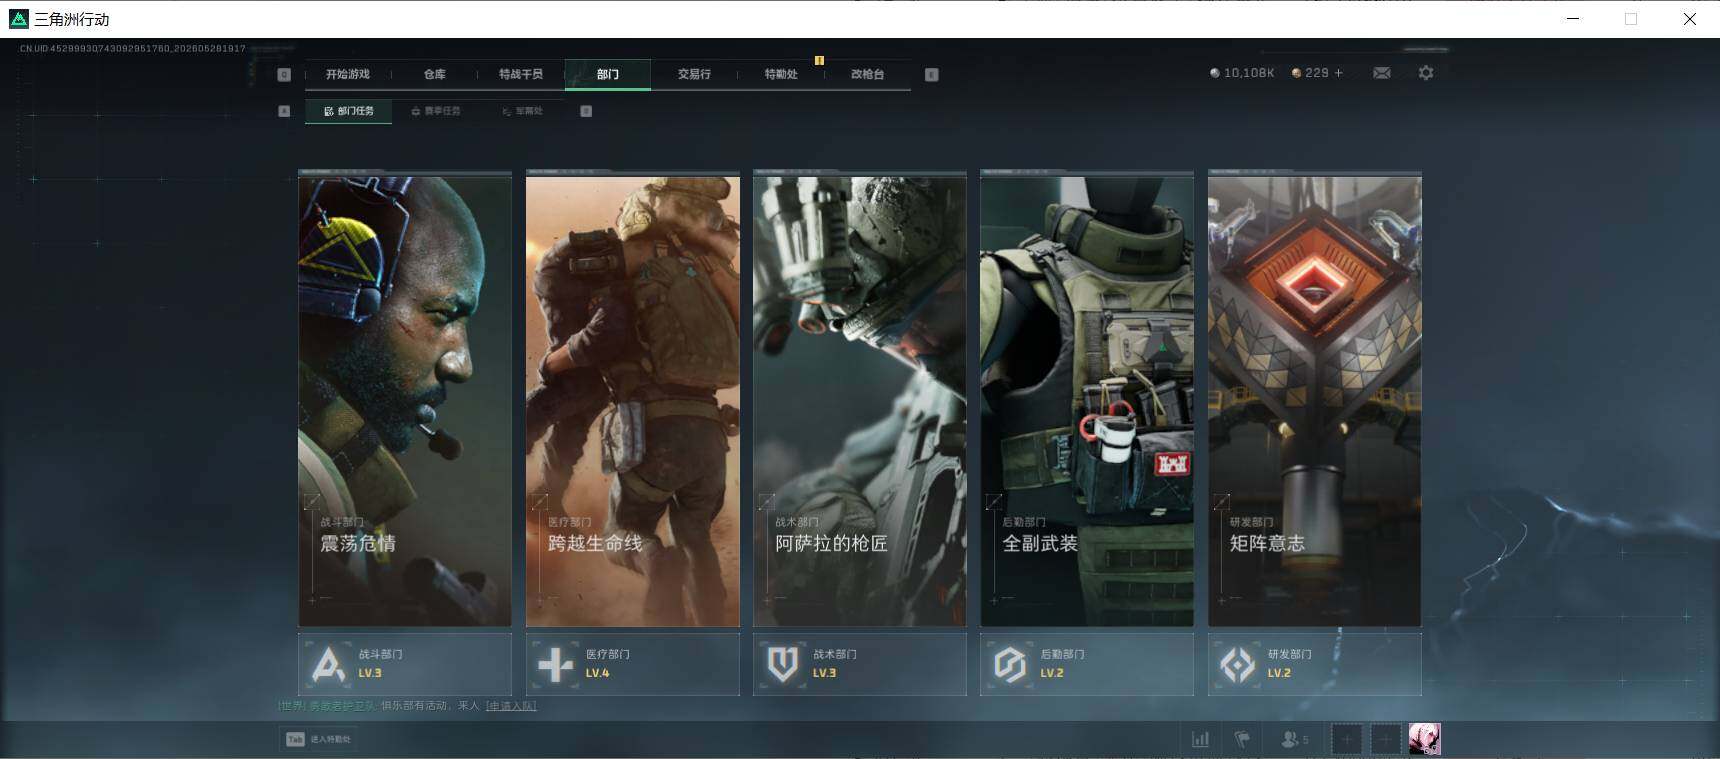Click the 医疗部门 cross emblem icon
The image size is (1720, 759).
[x=556, y=664]
